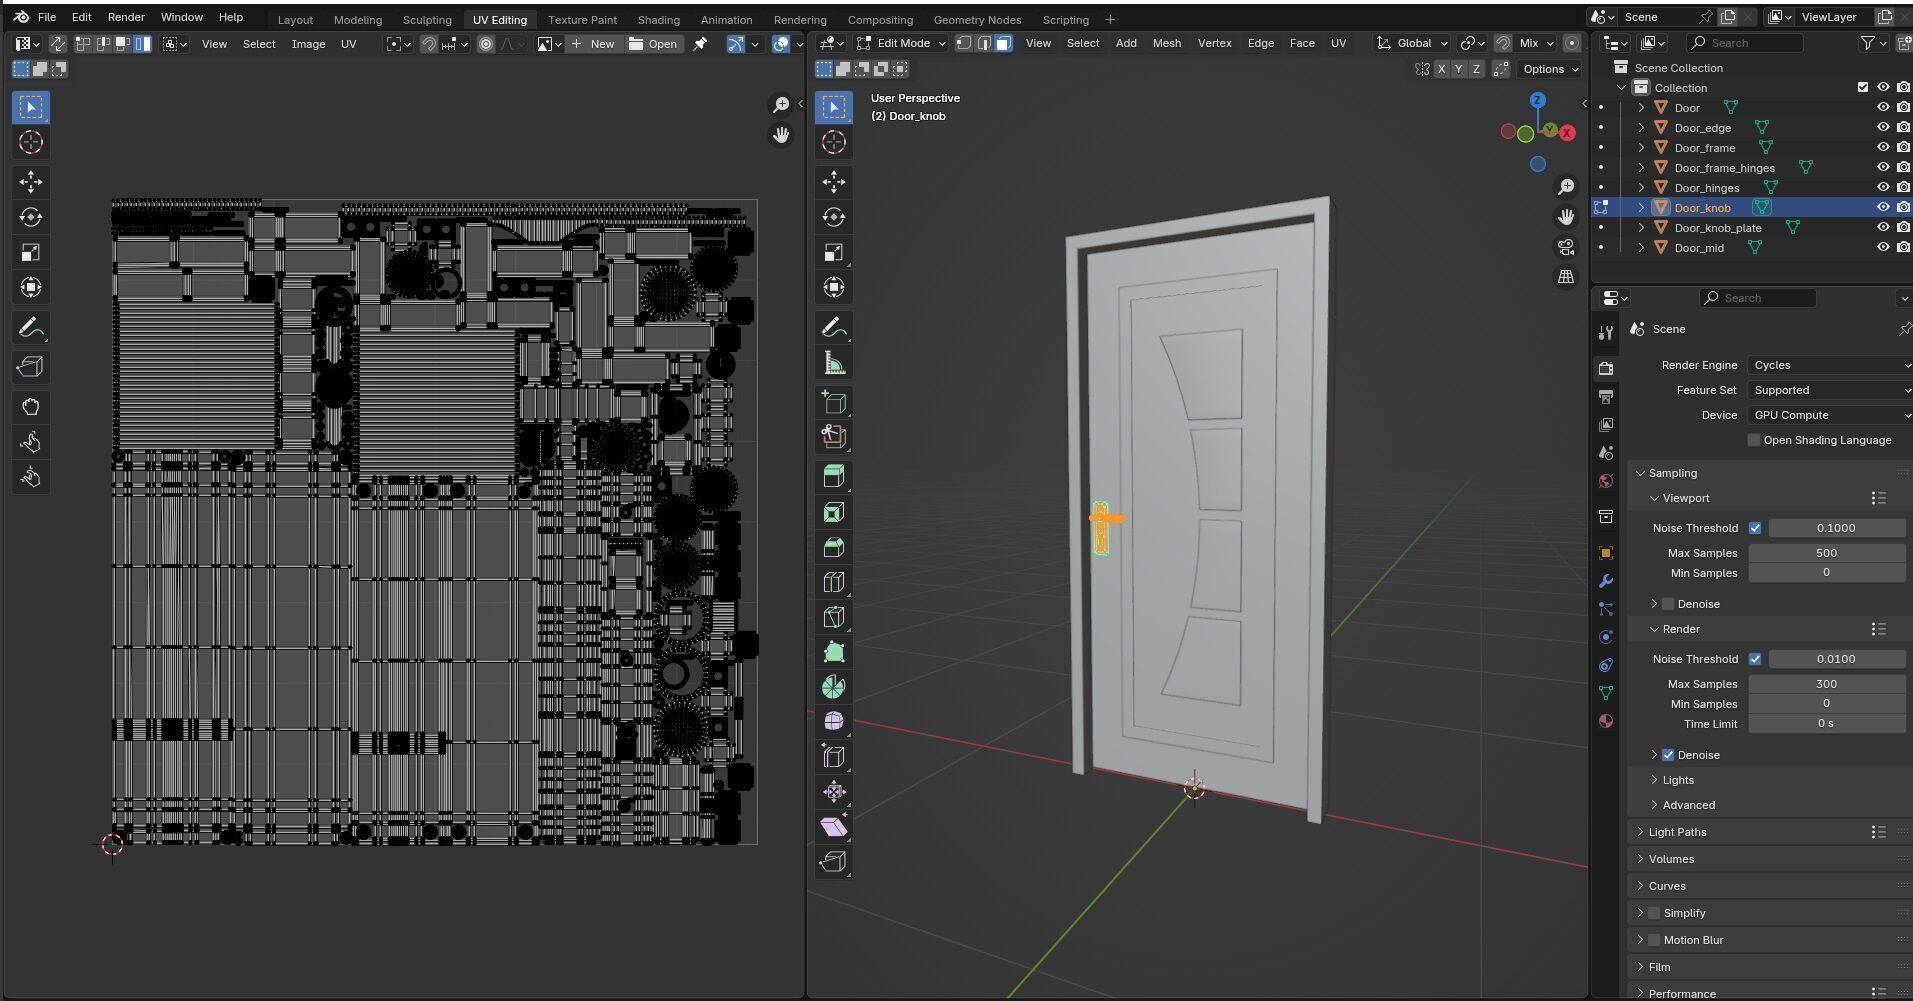Screen dimensions: 1913x1001
Task: Open the Mesh menu in 3D viewport
Action: [x=1166, y=43]
